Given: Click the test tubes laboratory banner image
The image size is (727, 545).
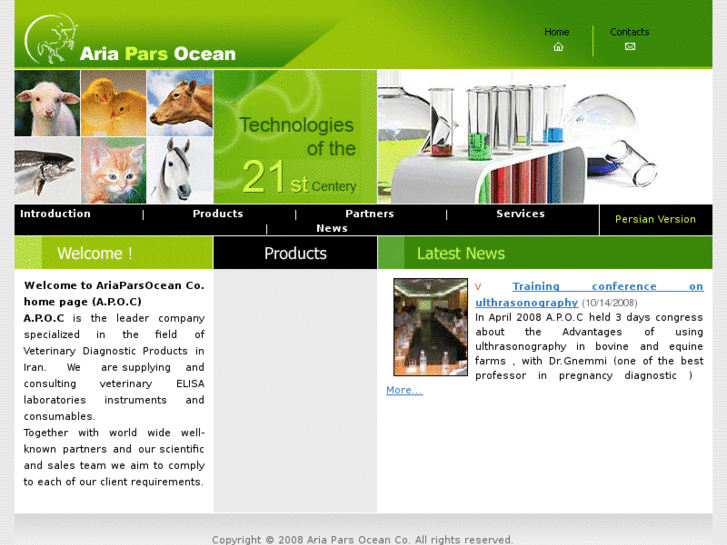Looking at the screenshot, I should pyautogui.click(x=545, y=137).
